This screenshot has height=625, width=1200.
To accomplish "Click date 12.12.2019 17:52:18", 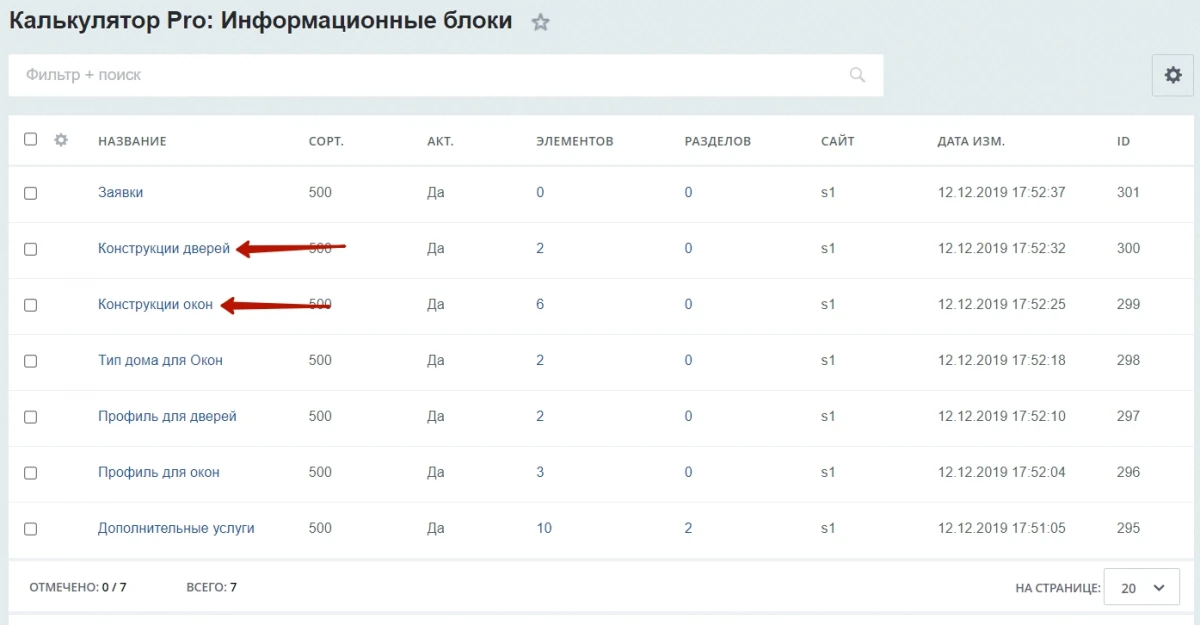I will [x=1002, y=360].
